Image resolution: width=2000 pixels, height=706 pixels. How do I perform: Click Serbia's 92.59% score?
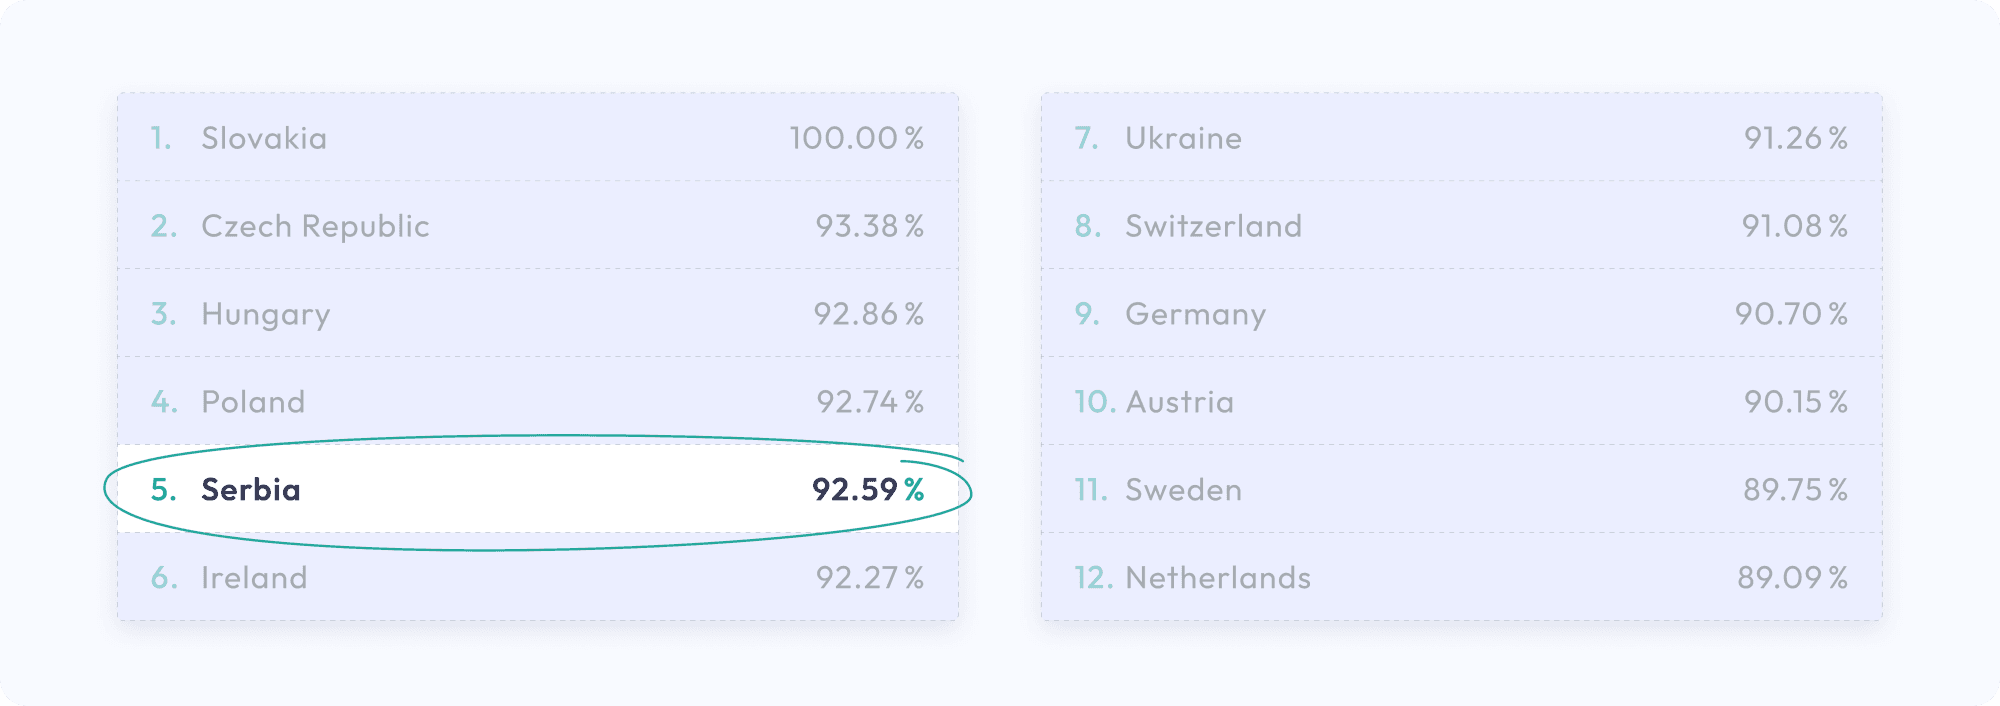(x=867, y=490)
